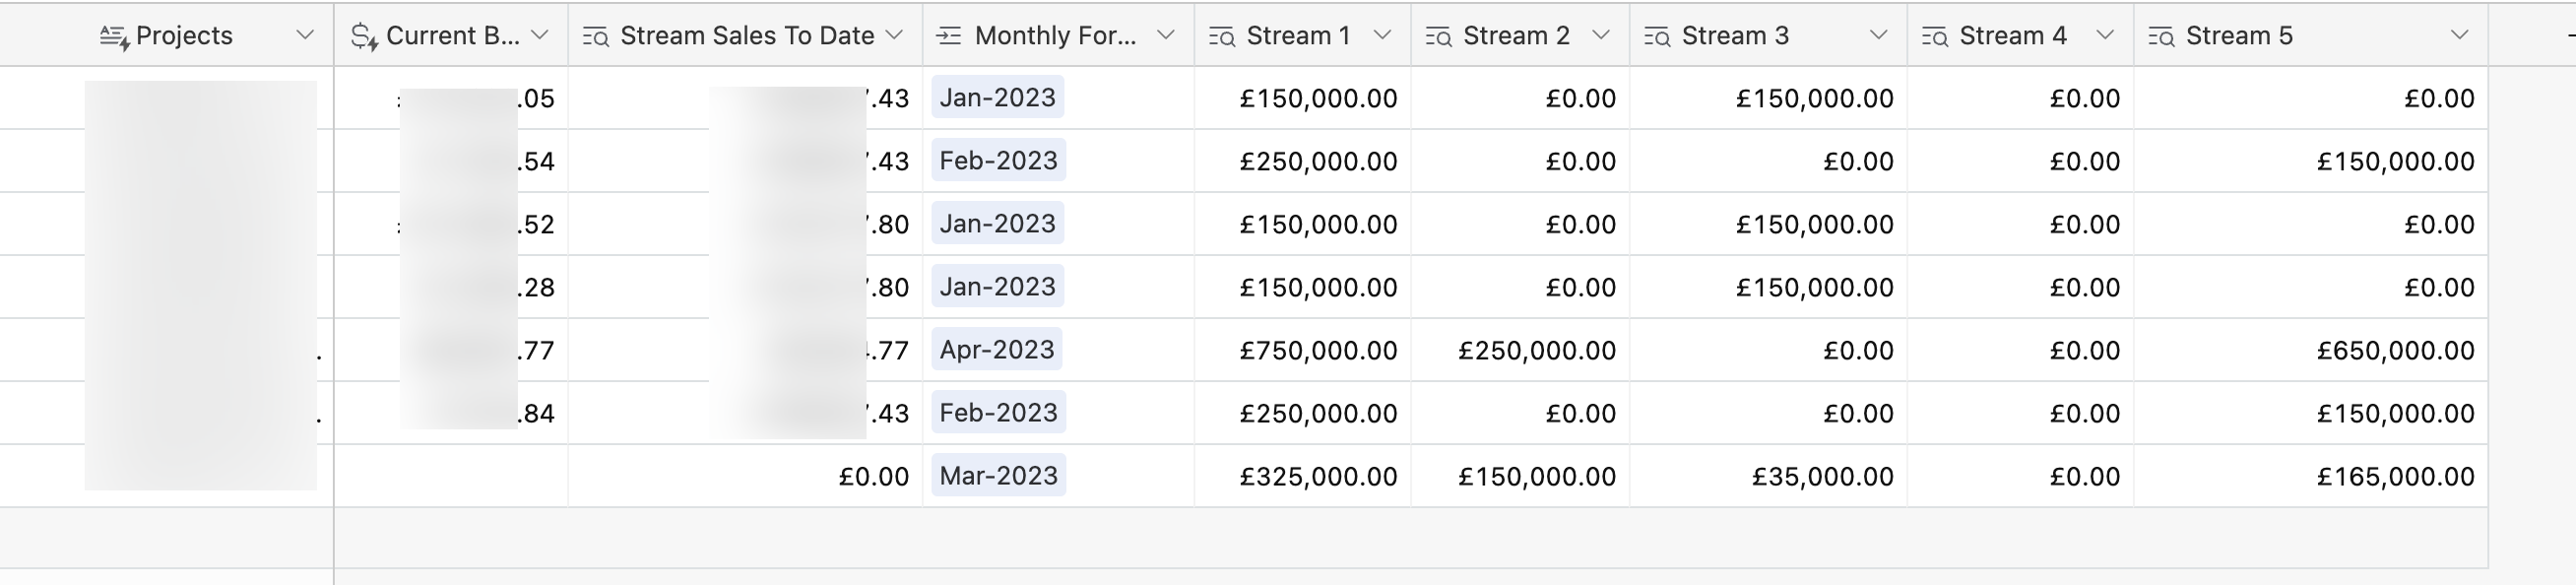Click the Stream 1 header label
The height and width of the screenshot is (585, 2576).
click(x=1298, y=36)
